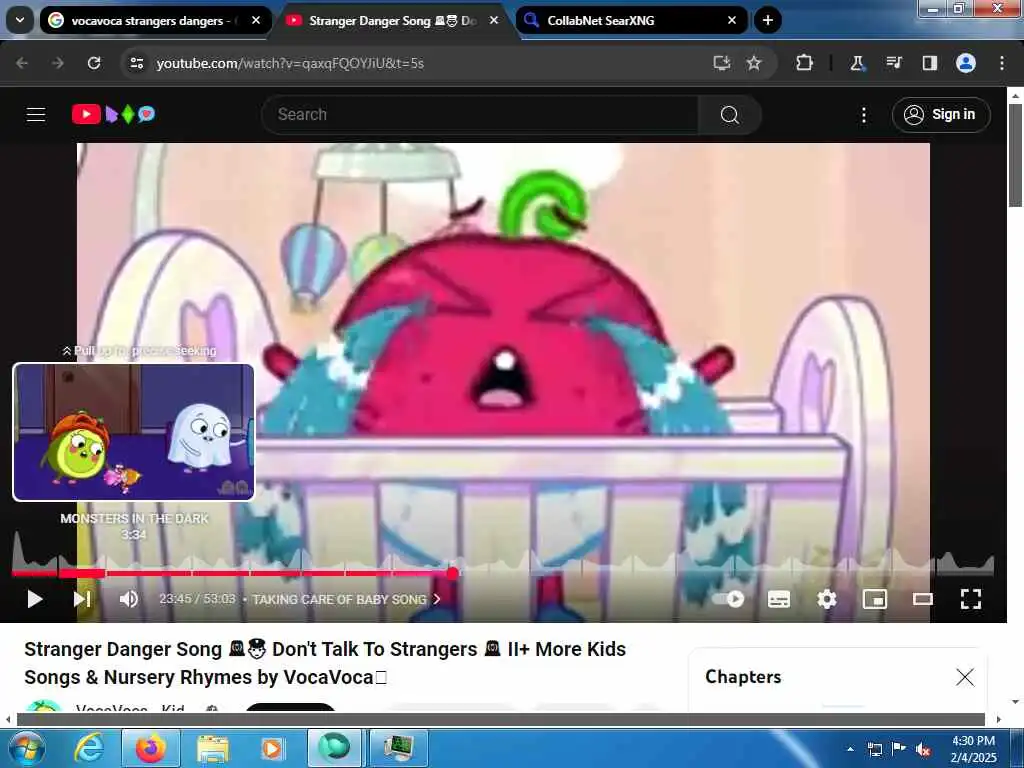Close the vocavoca strangers dangers tab

click(x=256, y=20)
